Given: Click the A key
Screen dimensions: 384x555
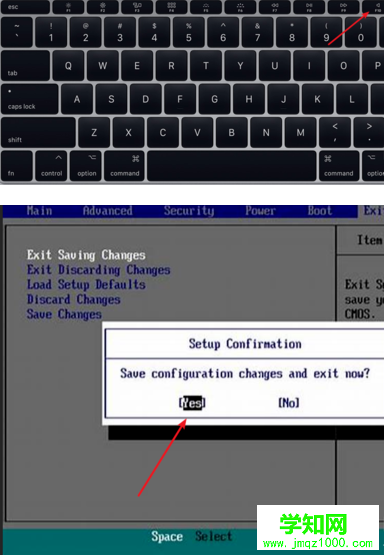Looking at the screenshot, I should 77,99.
